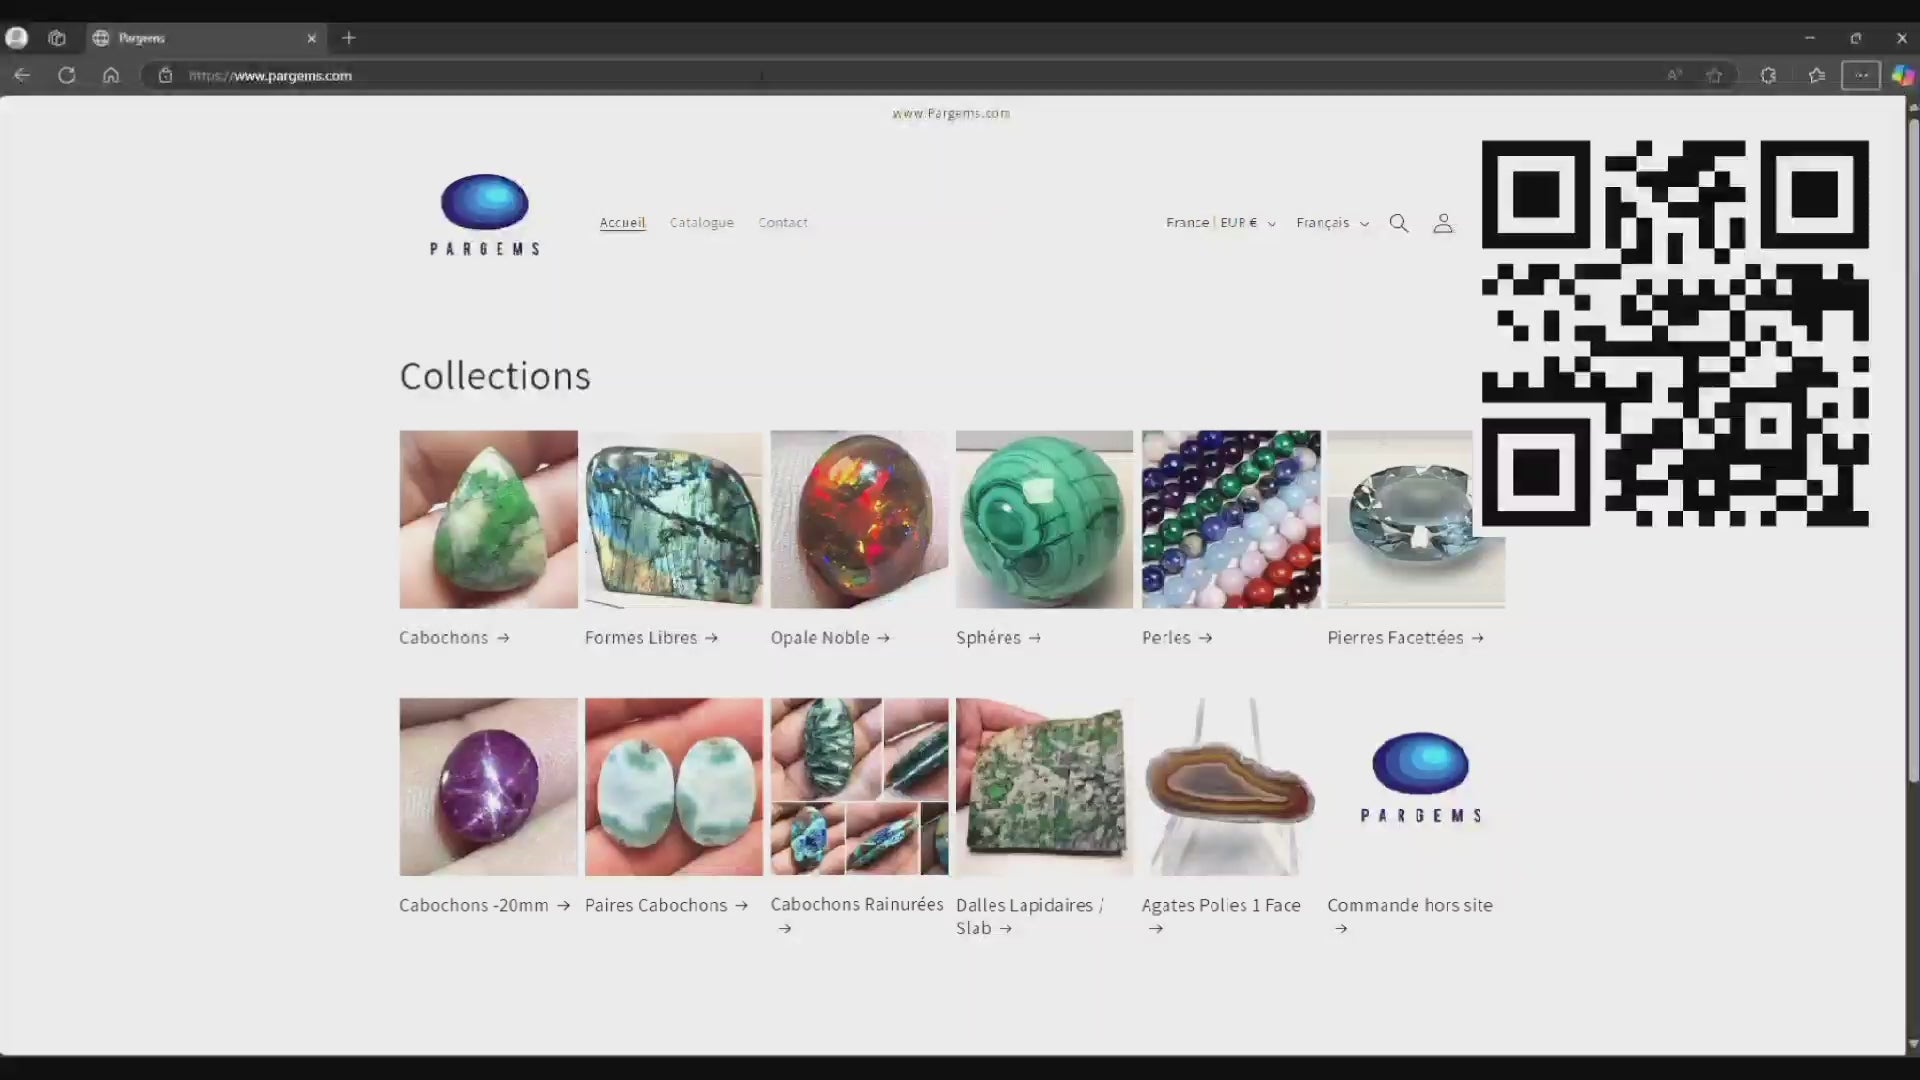Open the Pierres Facettées collection link
Screen dimensions: 1920x1080
[x=1405, y=638]
